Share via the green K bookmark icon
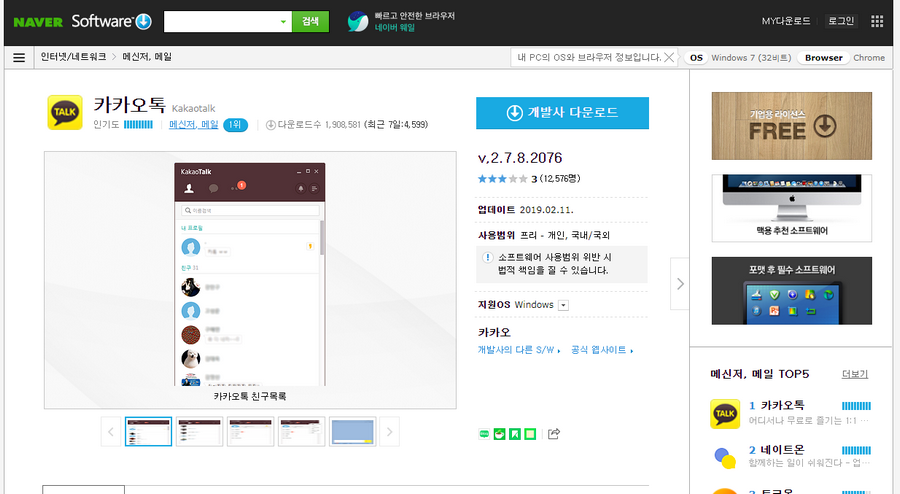 (515, 434)
